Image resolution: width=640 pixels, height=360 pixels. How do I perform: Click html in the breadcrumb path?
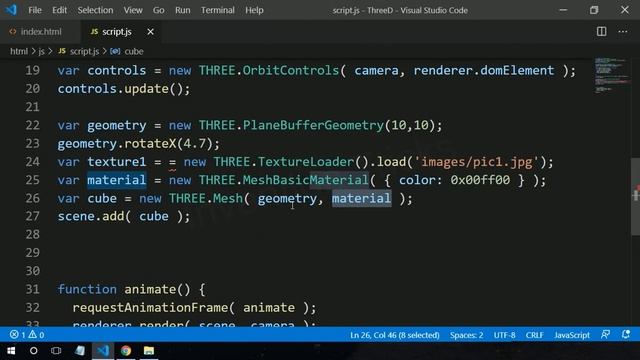(19, 51)
